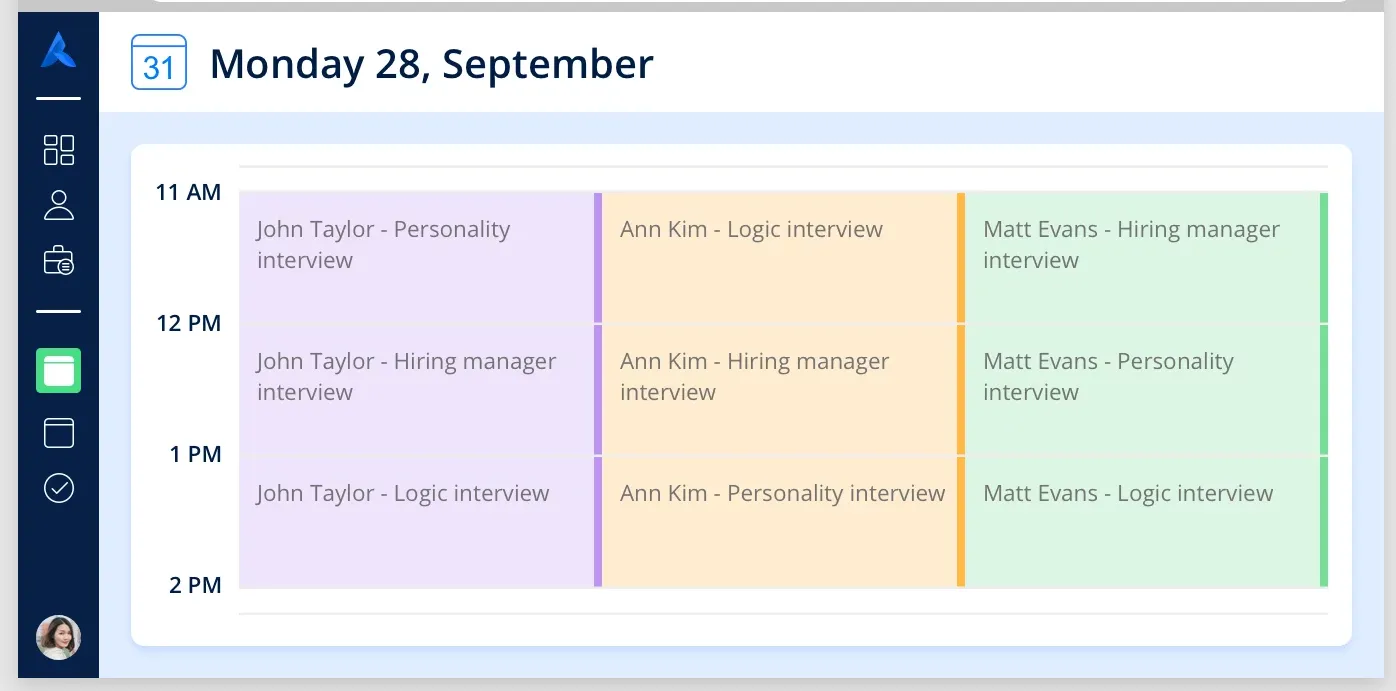Open the tasks checkmark circle icon
Screen dimensions: 1396x691
point(59,488)
